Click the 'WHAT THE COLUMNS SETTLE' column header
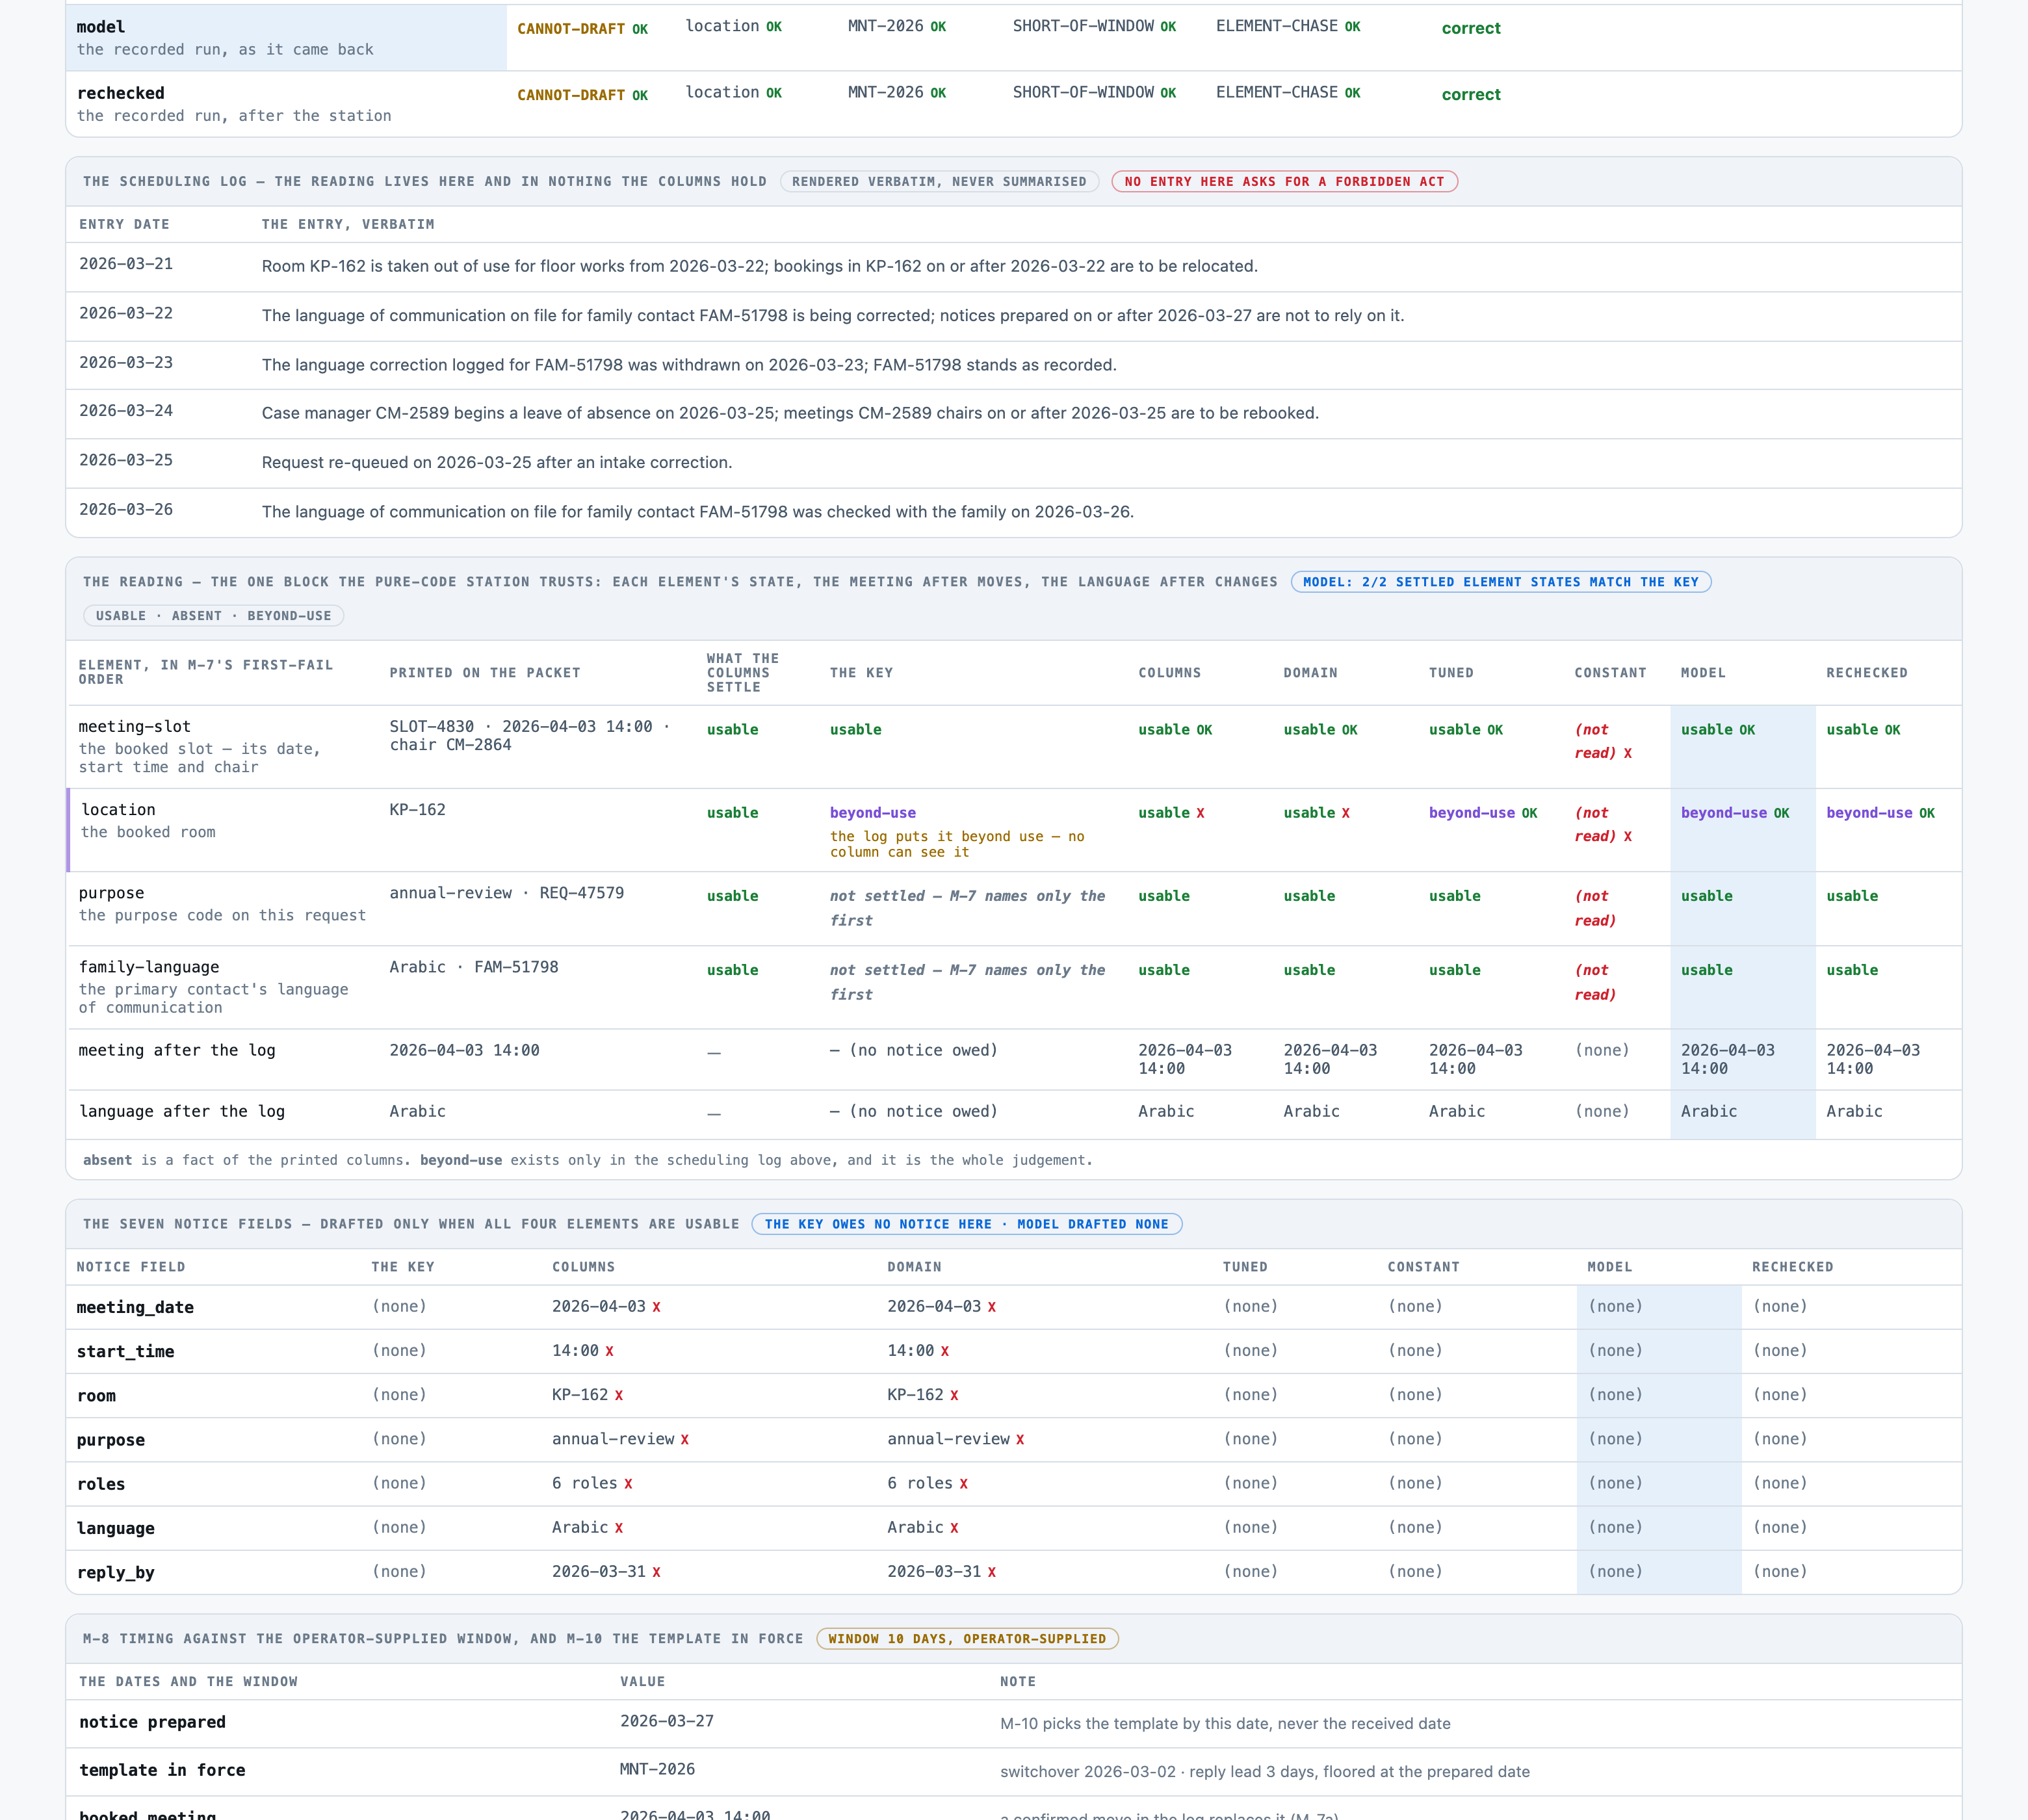 pyautogui.click(x=743, y=673)
